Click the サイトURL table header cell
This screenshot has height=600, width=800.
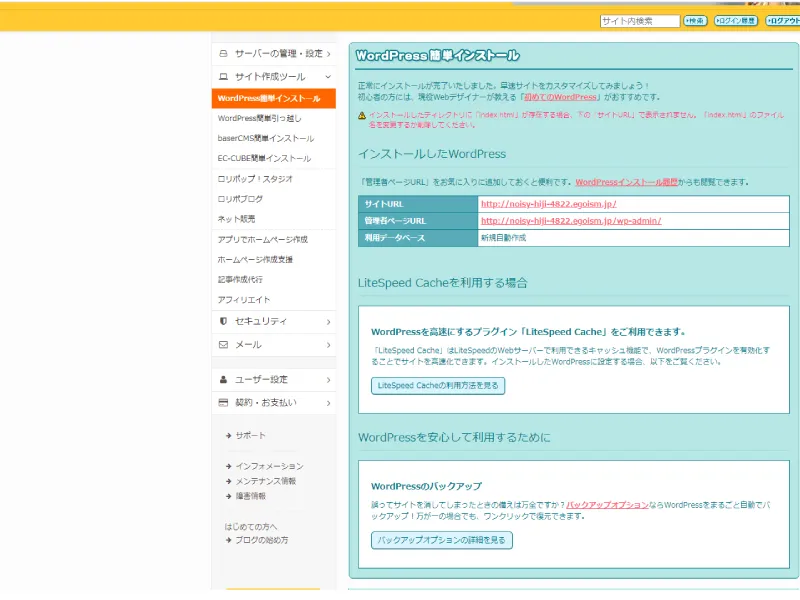[418, 204]
